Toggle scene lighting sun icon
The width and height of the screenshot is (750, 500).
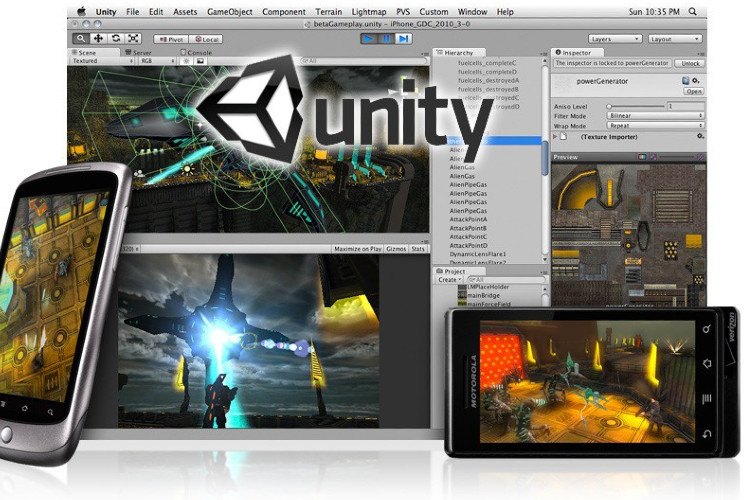pyautogui.click(x=186, y=61)
